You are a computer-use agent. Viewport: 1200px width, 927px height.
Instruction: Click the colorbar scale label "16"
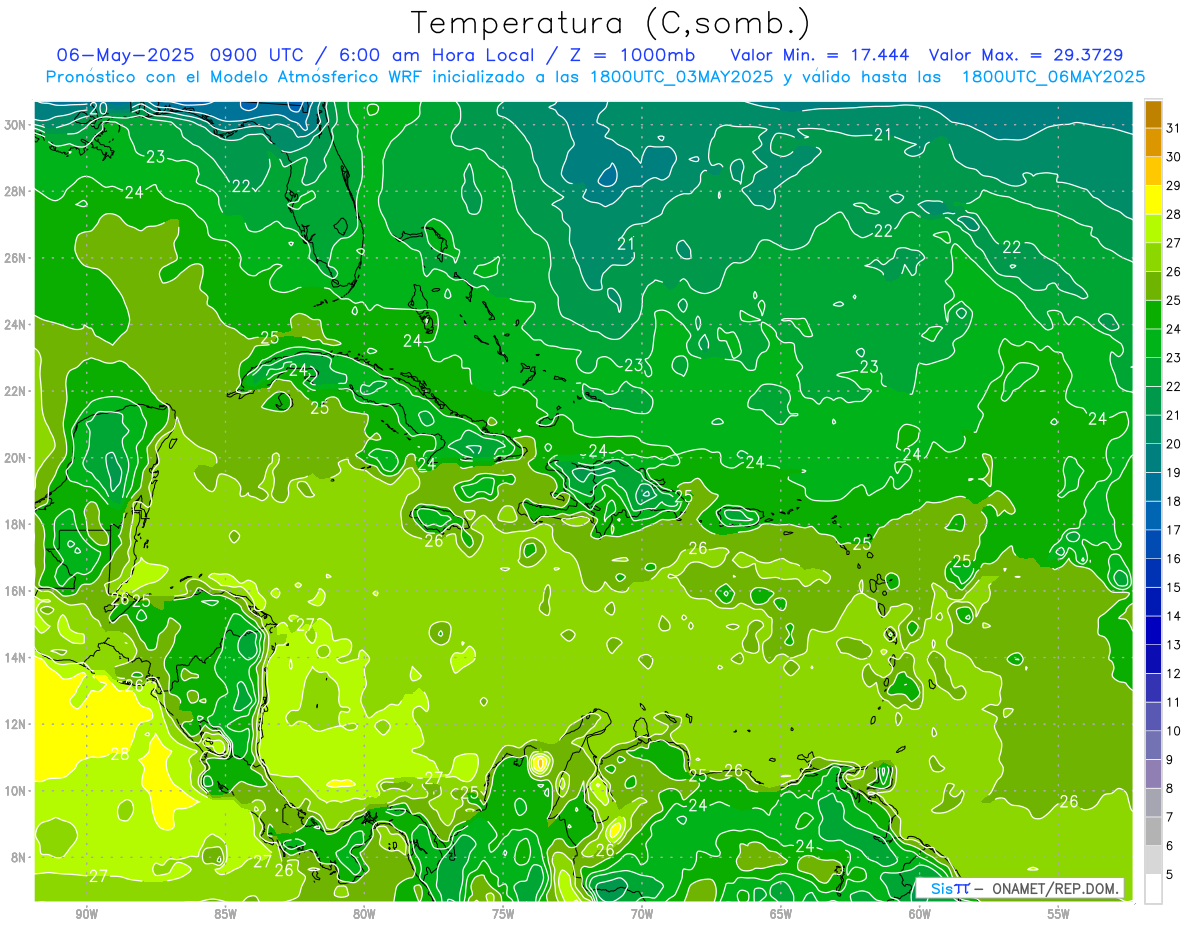(1174, 558)
